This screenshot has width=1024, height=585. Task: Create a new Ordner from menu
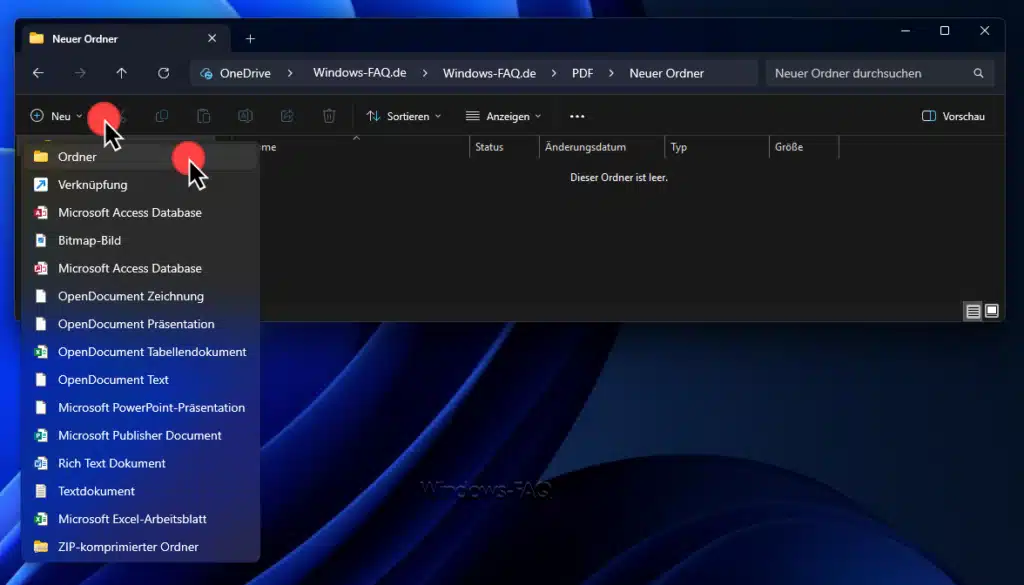pos(140,157)
